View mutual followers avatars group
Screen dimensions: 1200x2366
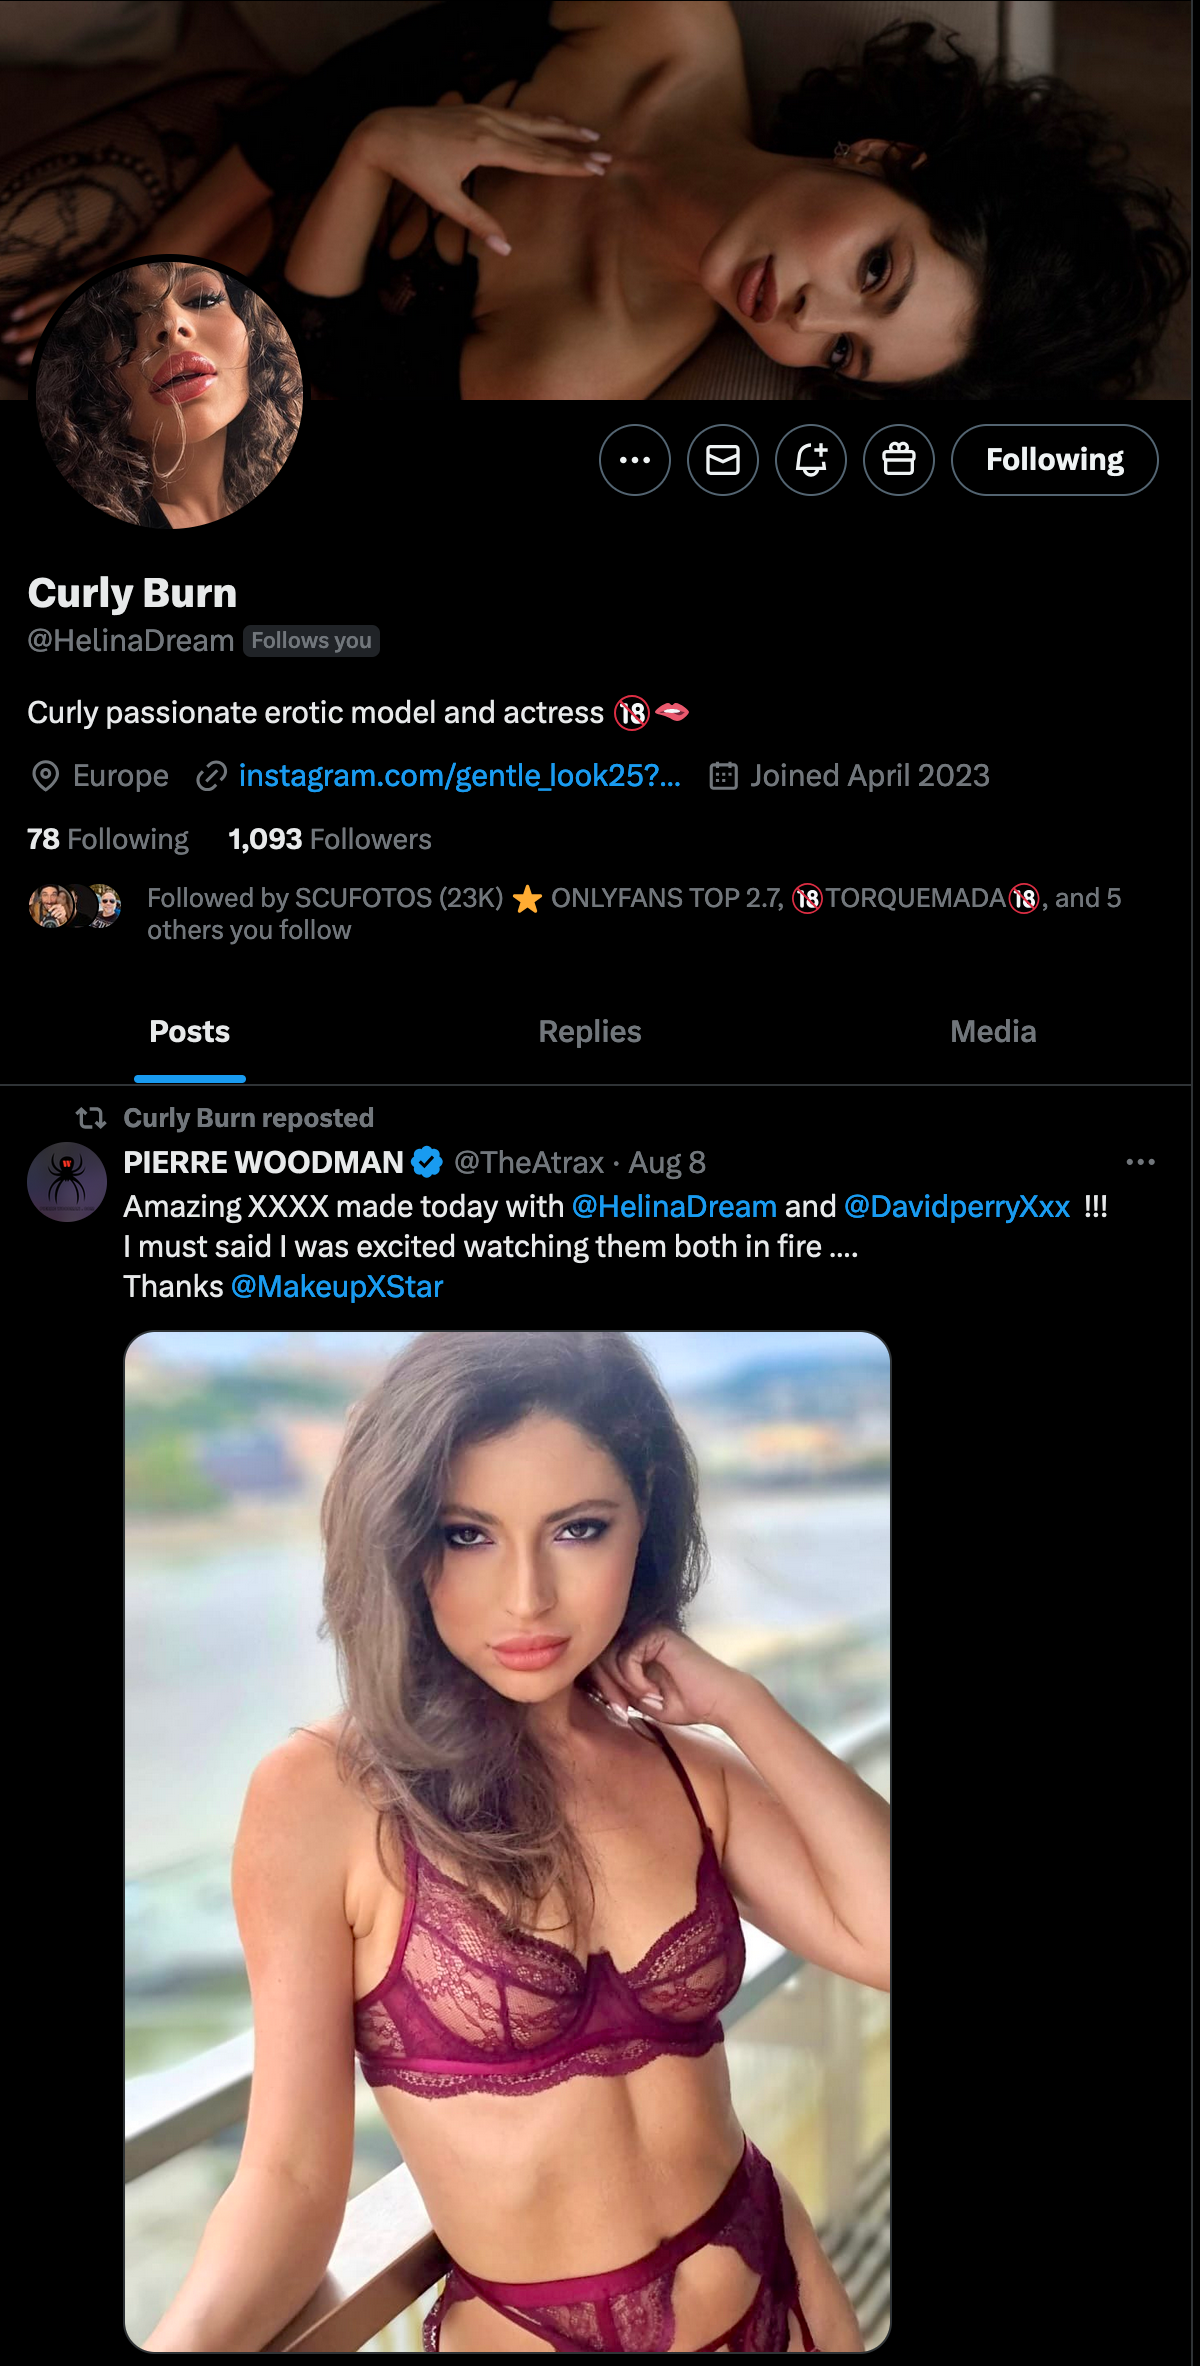click(x=75, y=906)
